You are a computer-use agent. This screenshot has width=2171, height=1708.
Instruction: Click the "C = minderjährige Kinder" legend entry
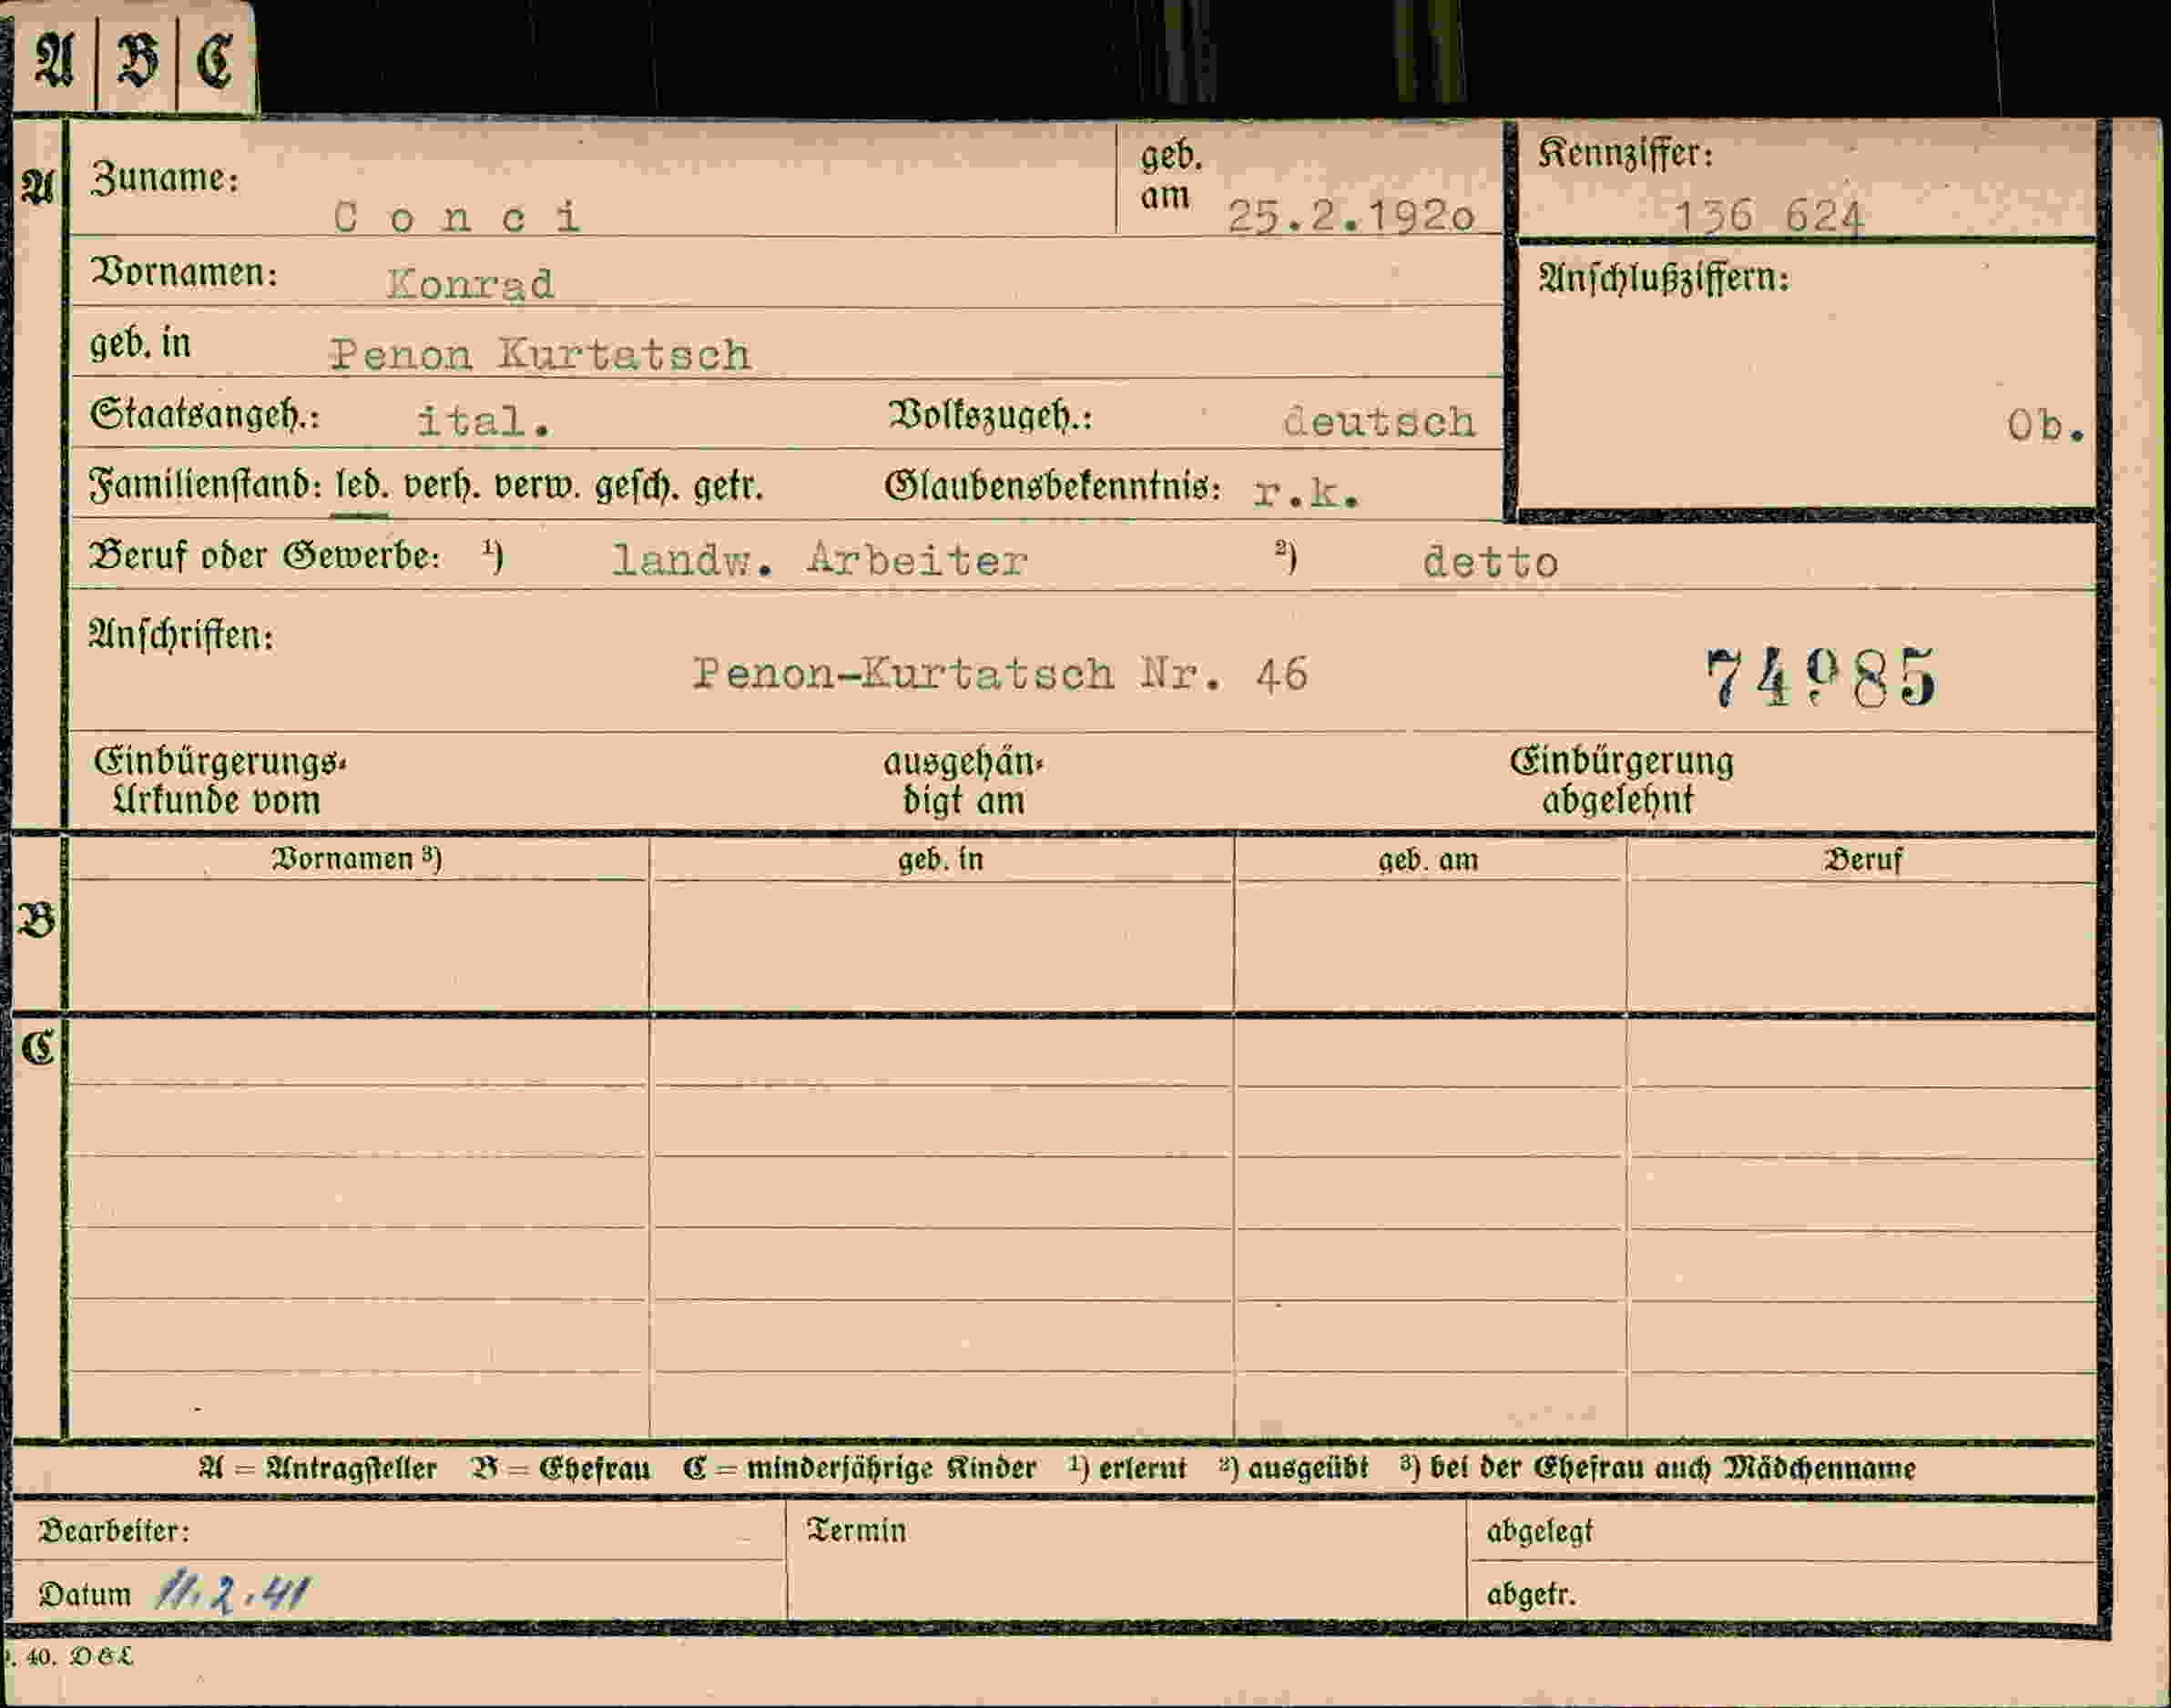[x=860, y=1469]
